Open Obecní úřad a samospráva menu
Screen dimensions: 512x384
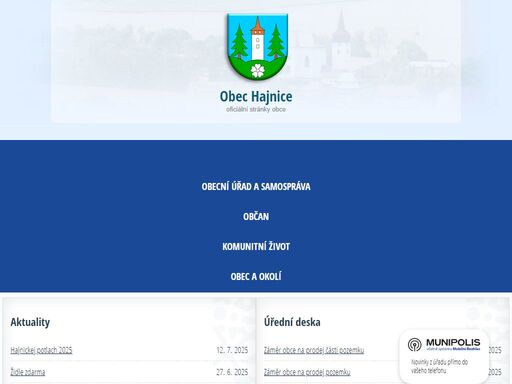(256, 186)
